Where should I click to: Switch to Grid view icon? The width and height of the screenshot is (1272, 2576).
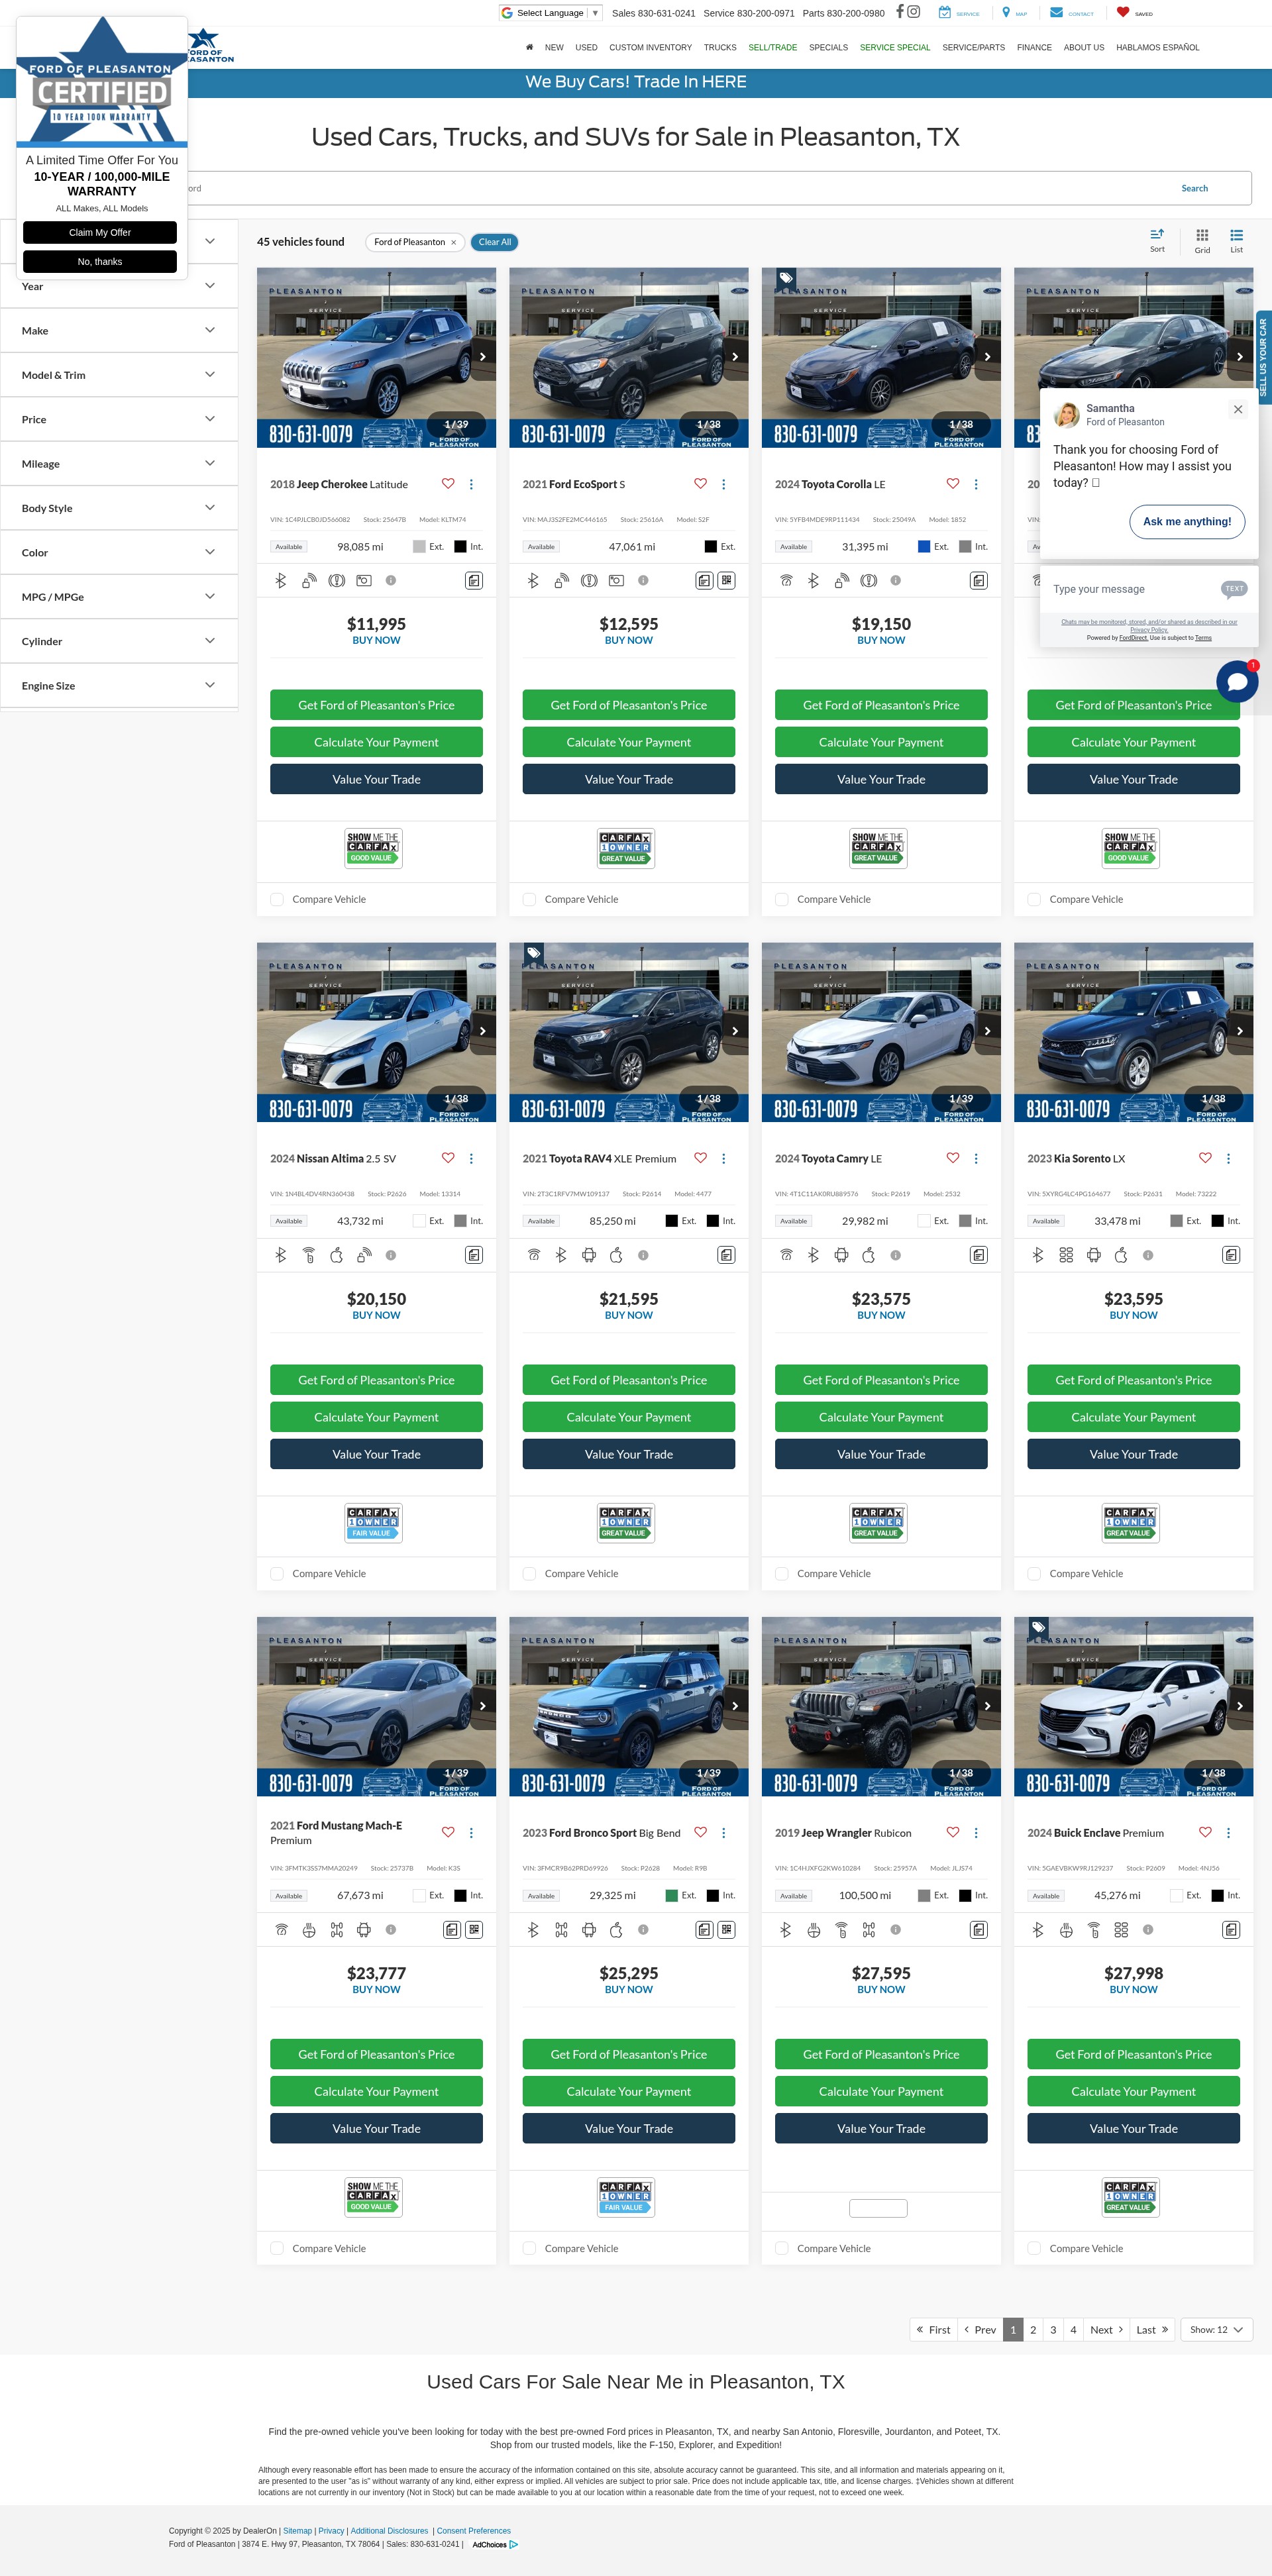[x=1202, y=235]
